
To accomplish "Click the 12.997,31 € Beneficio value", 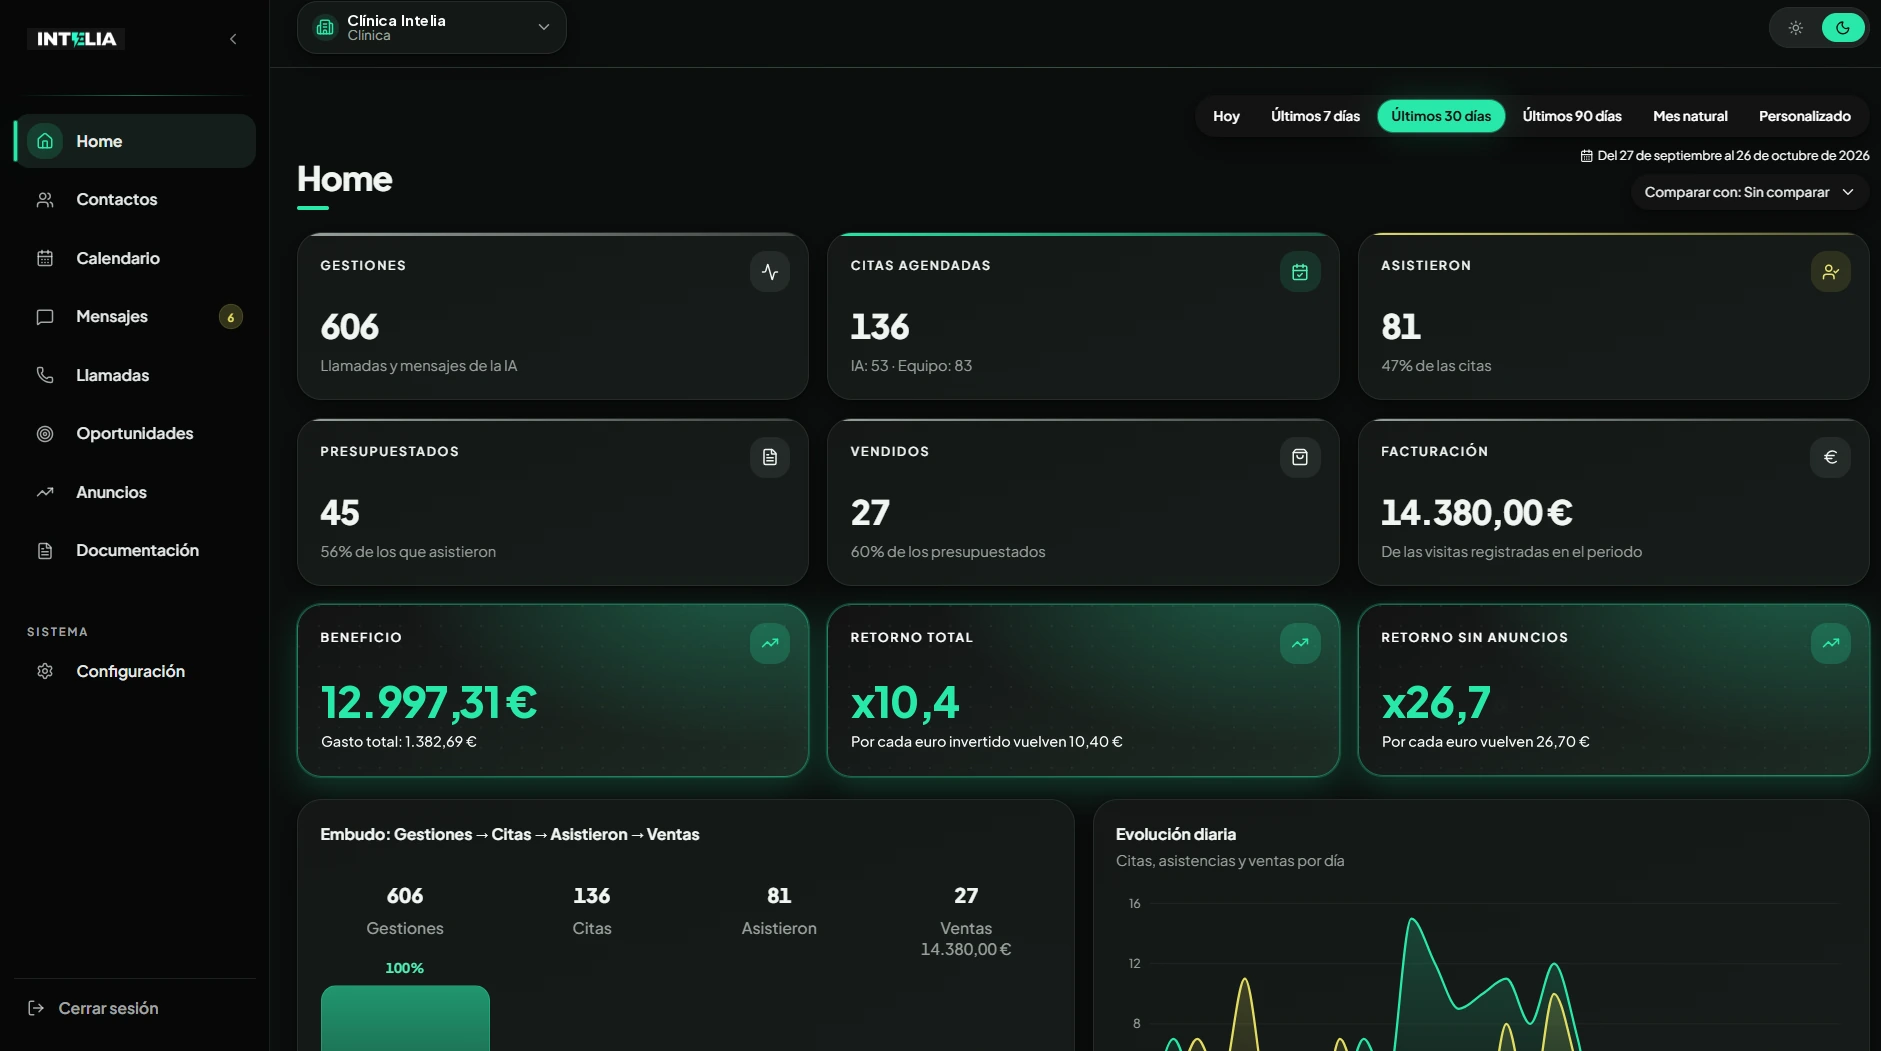I will [429, 702].
